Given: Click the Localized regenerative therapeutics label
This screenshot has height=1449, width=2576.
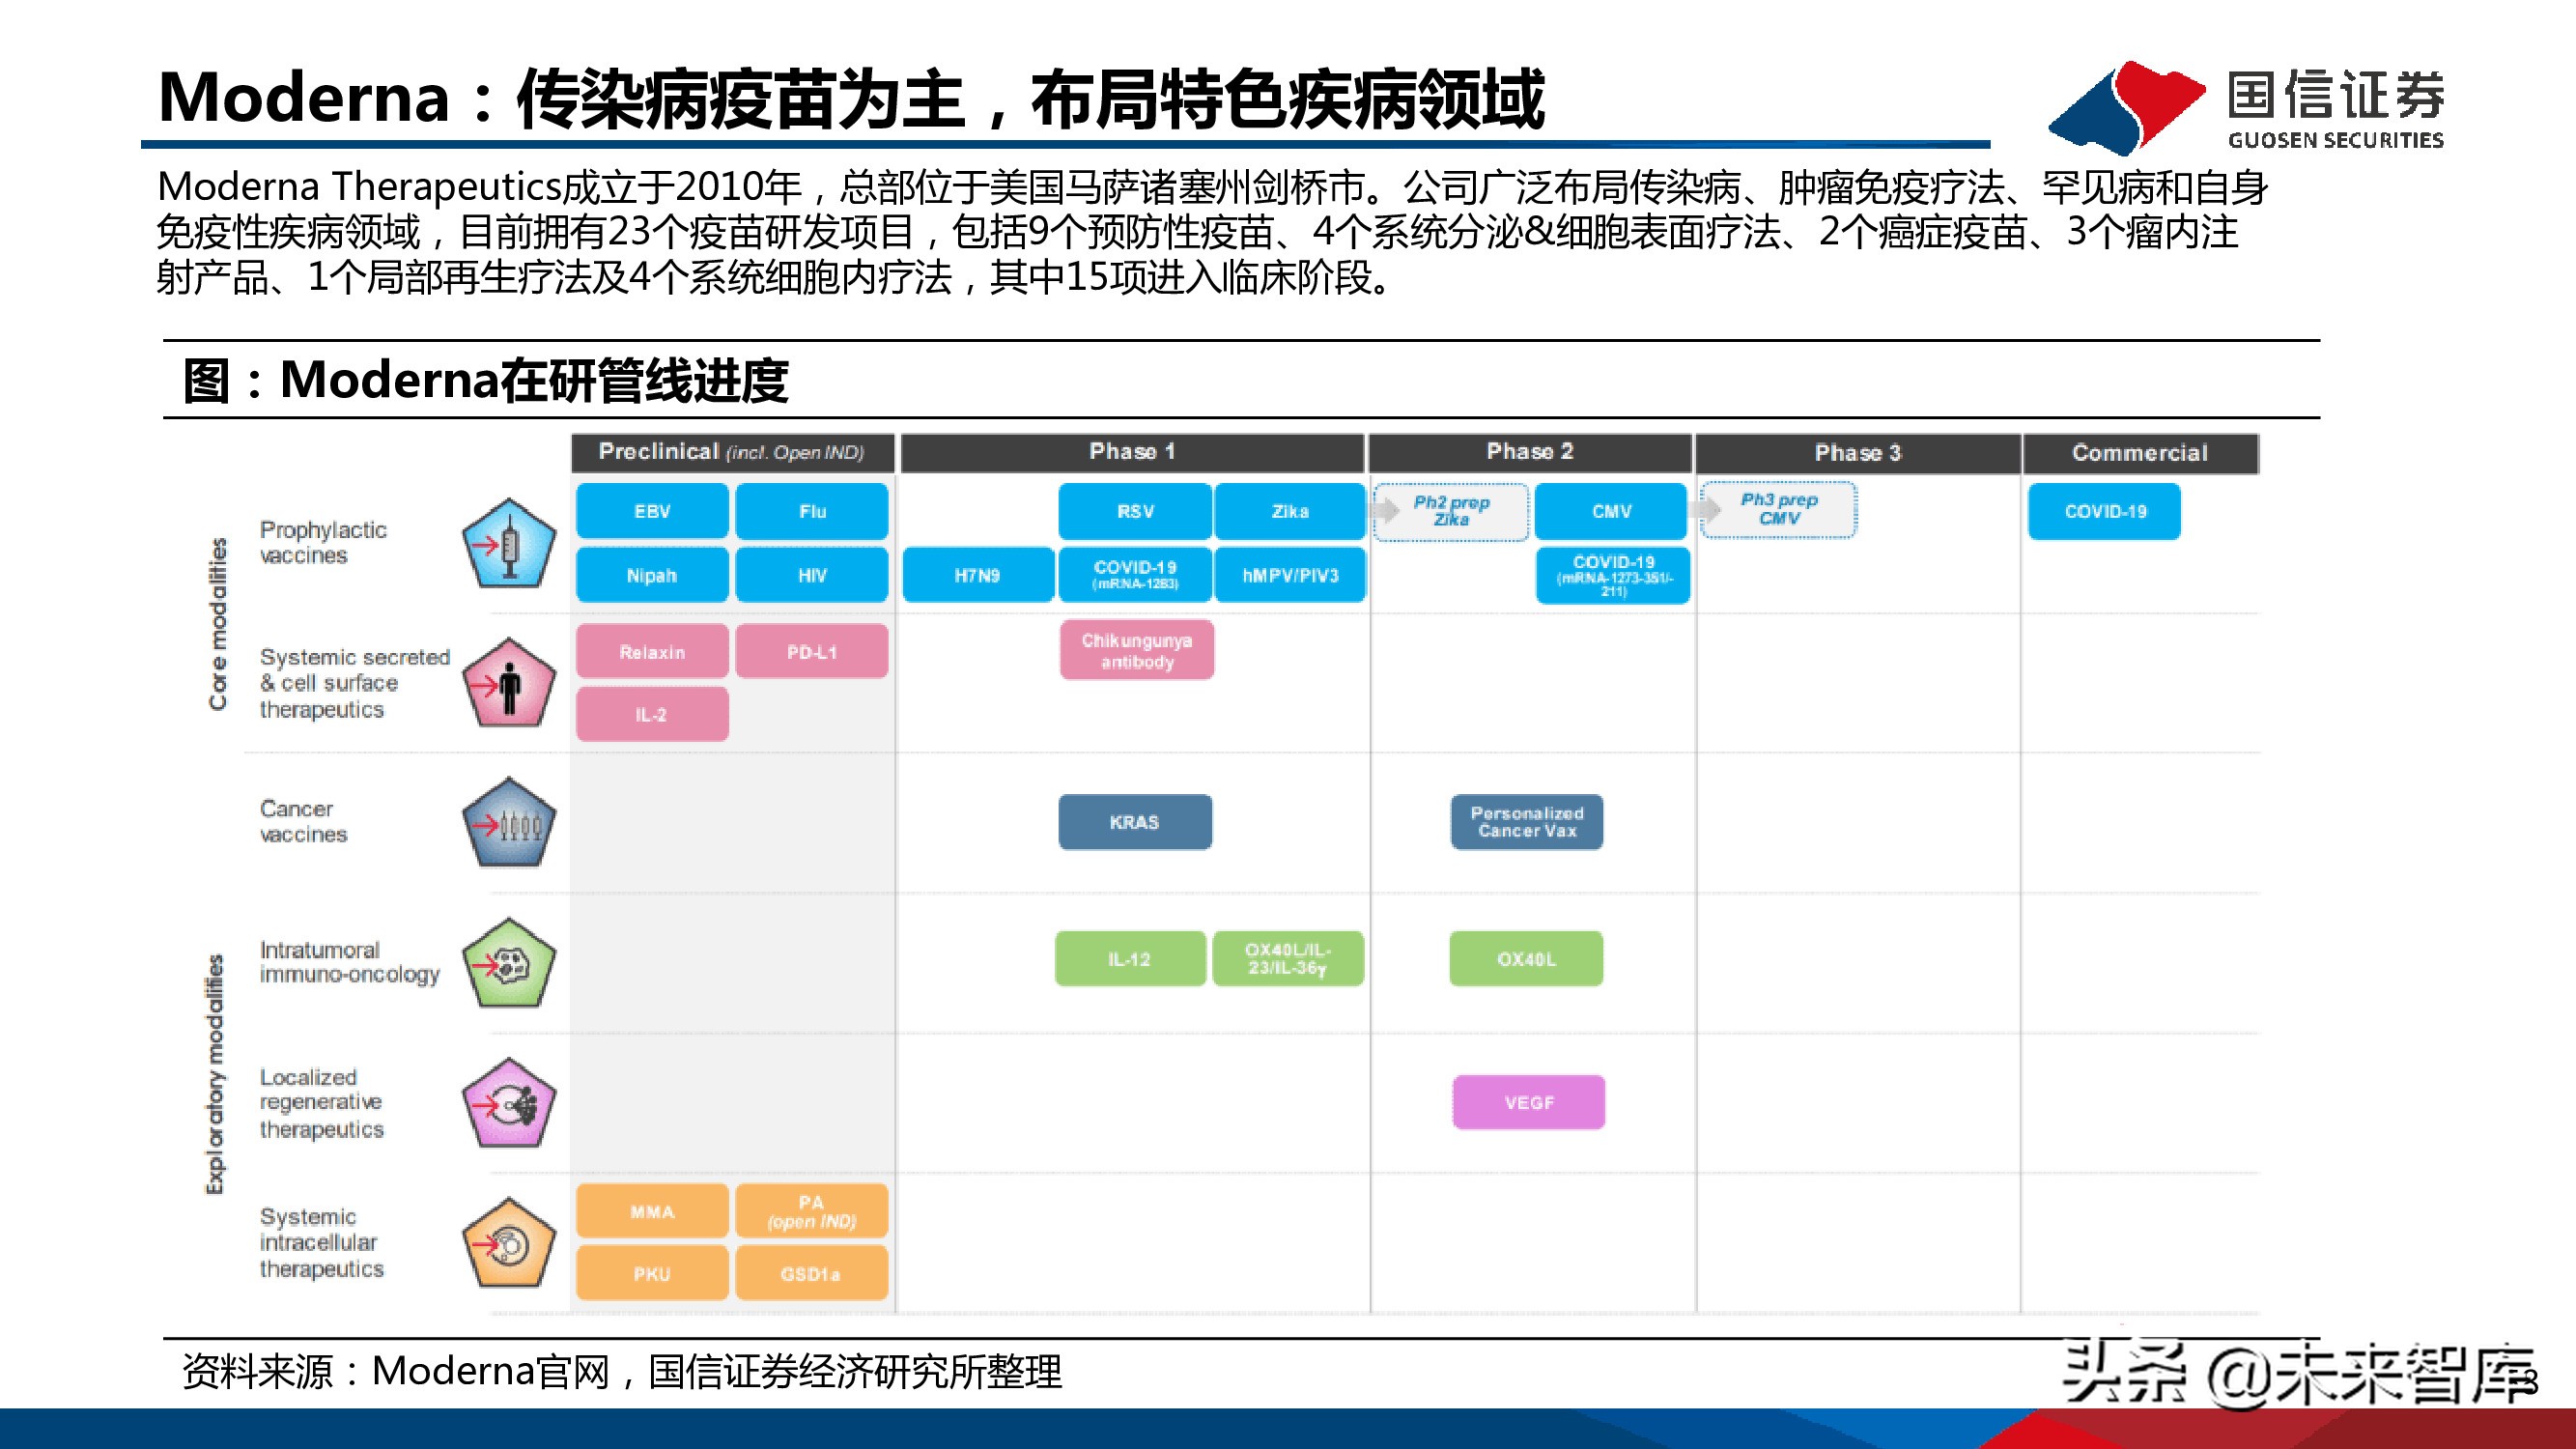Looking at the screenshot, I should (322, 1103).
